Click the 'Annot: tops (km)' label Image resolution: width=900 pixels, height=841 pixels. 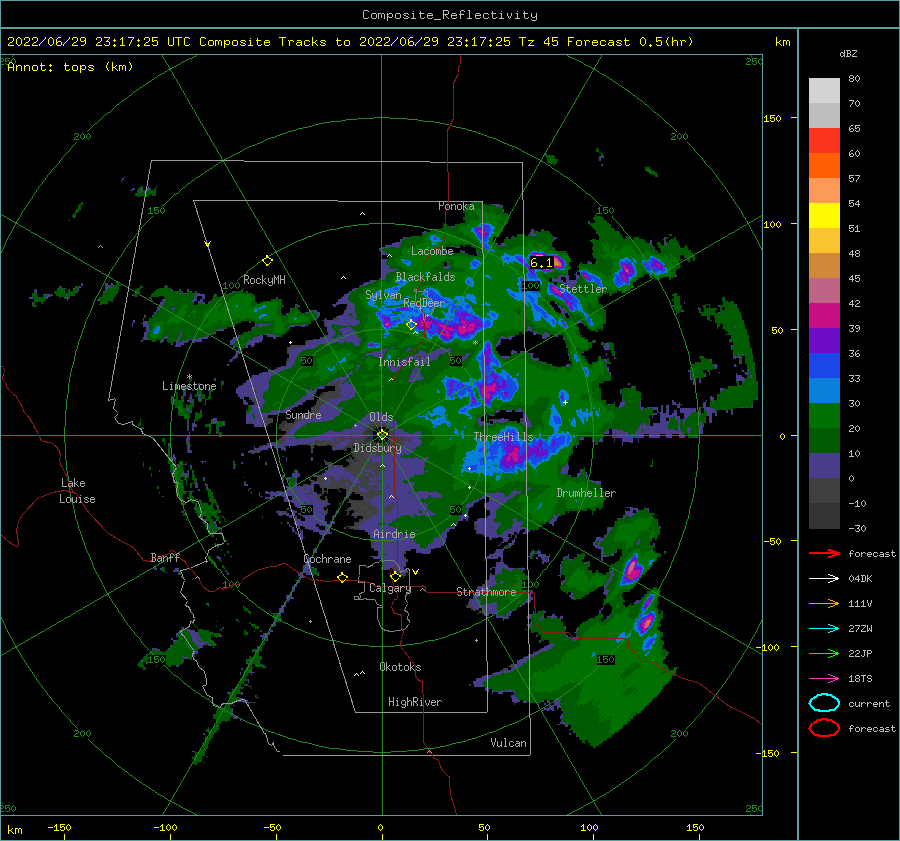pyautogui.click(x=70, y=67)
